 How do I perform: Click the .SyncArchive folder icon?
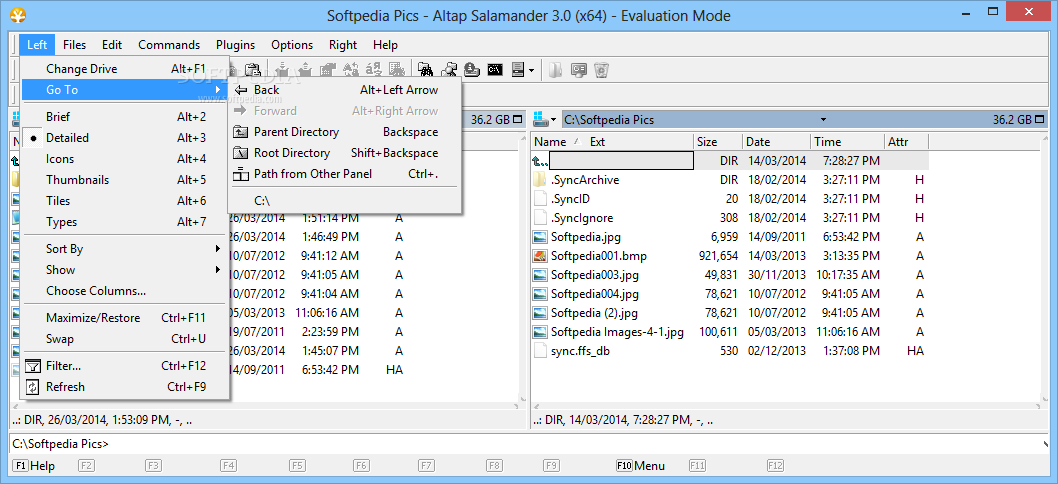(540, 180)
